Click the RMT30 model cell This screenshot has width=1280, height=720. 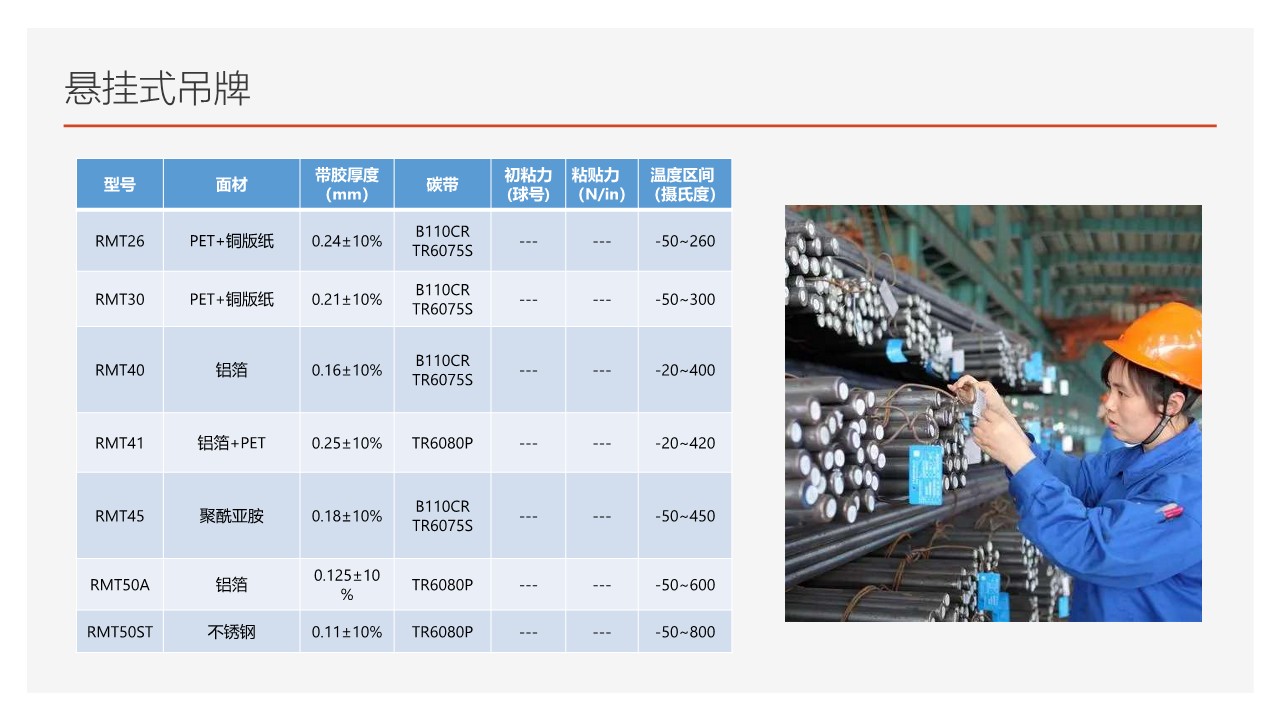pyautogui.click(x=120, y=299)
